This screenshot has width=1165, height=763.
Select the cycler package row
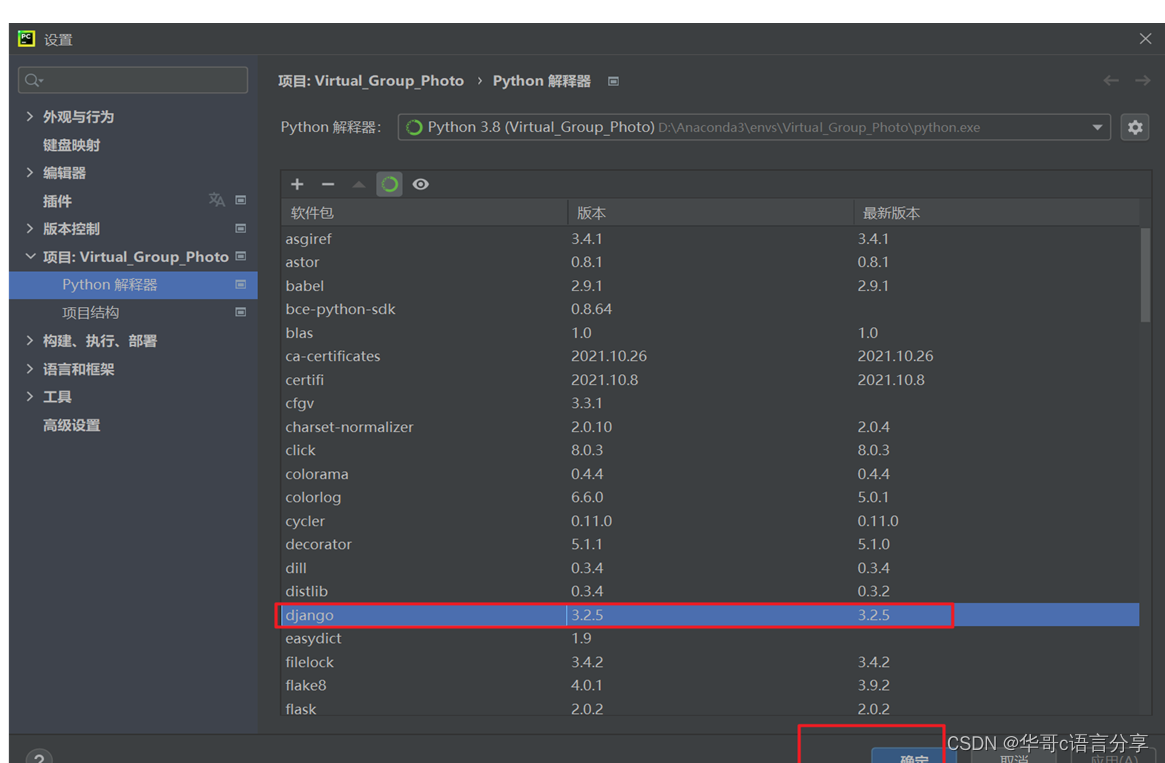pyautogui.click(x=710, y=521)
